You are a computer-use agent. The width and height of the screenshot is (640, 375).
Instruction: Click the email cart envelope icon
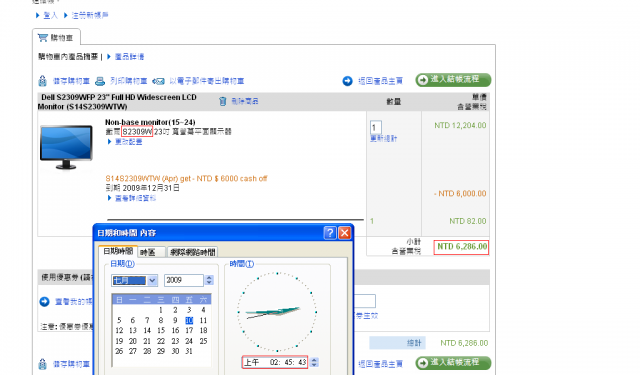click(158, 81)
